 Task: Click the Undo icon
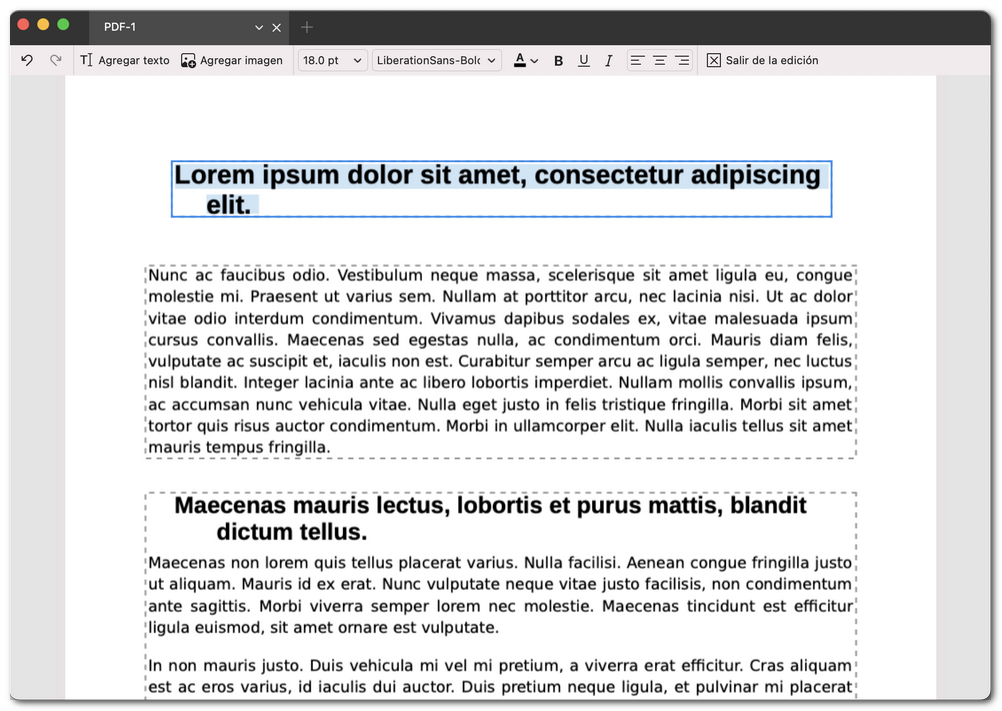click(x=27, y=60)
